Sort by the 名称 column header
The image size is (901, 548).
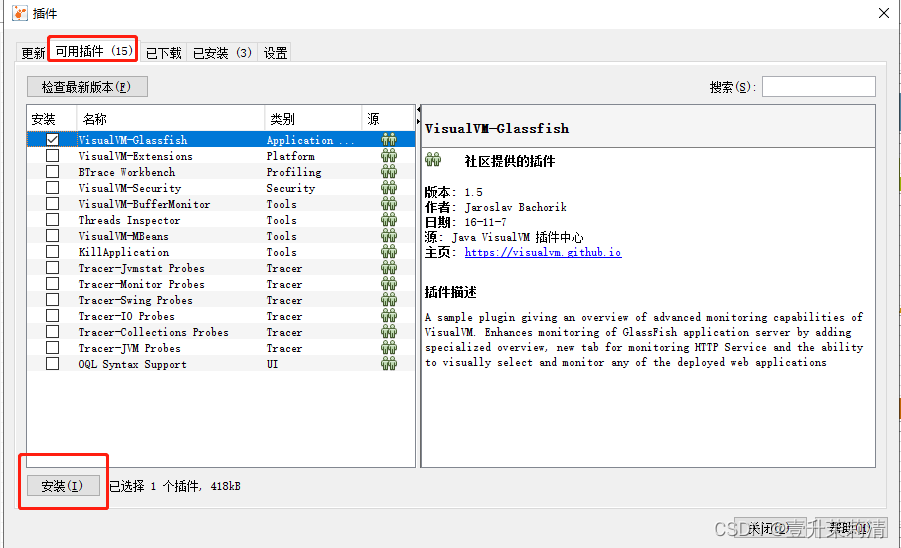[x=171, y=119]
